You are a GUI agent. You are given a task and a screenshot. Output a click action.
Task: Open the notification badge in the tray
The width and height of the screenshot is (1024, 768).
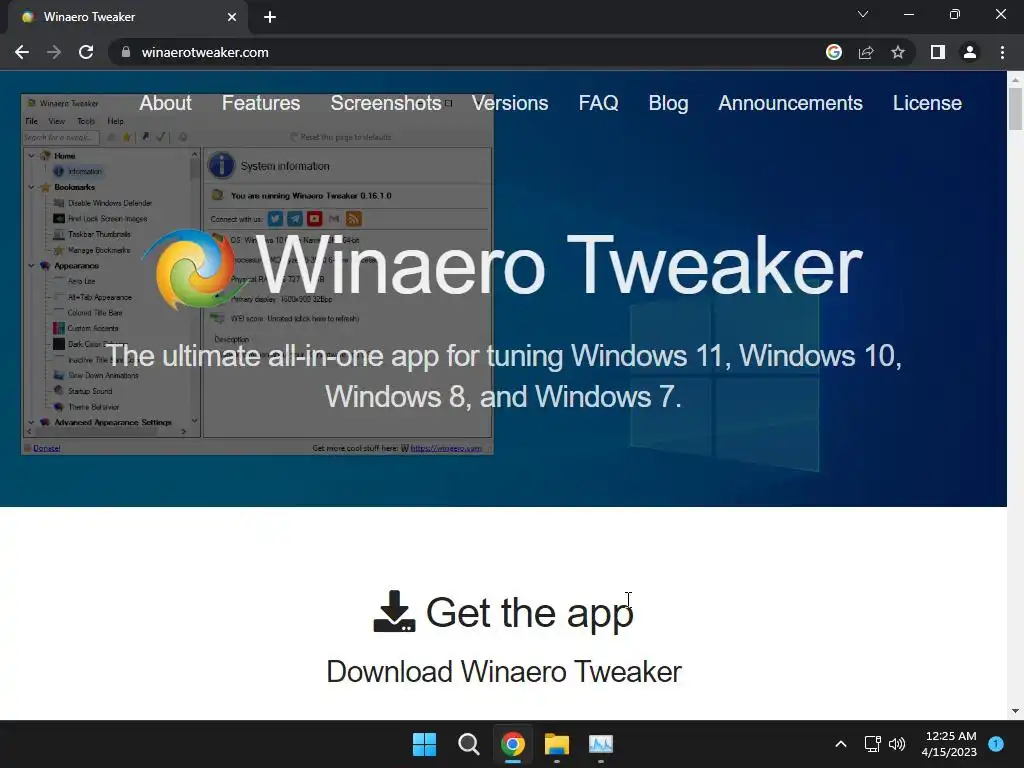tap(996, 744)
